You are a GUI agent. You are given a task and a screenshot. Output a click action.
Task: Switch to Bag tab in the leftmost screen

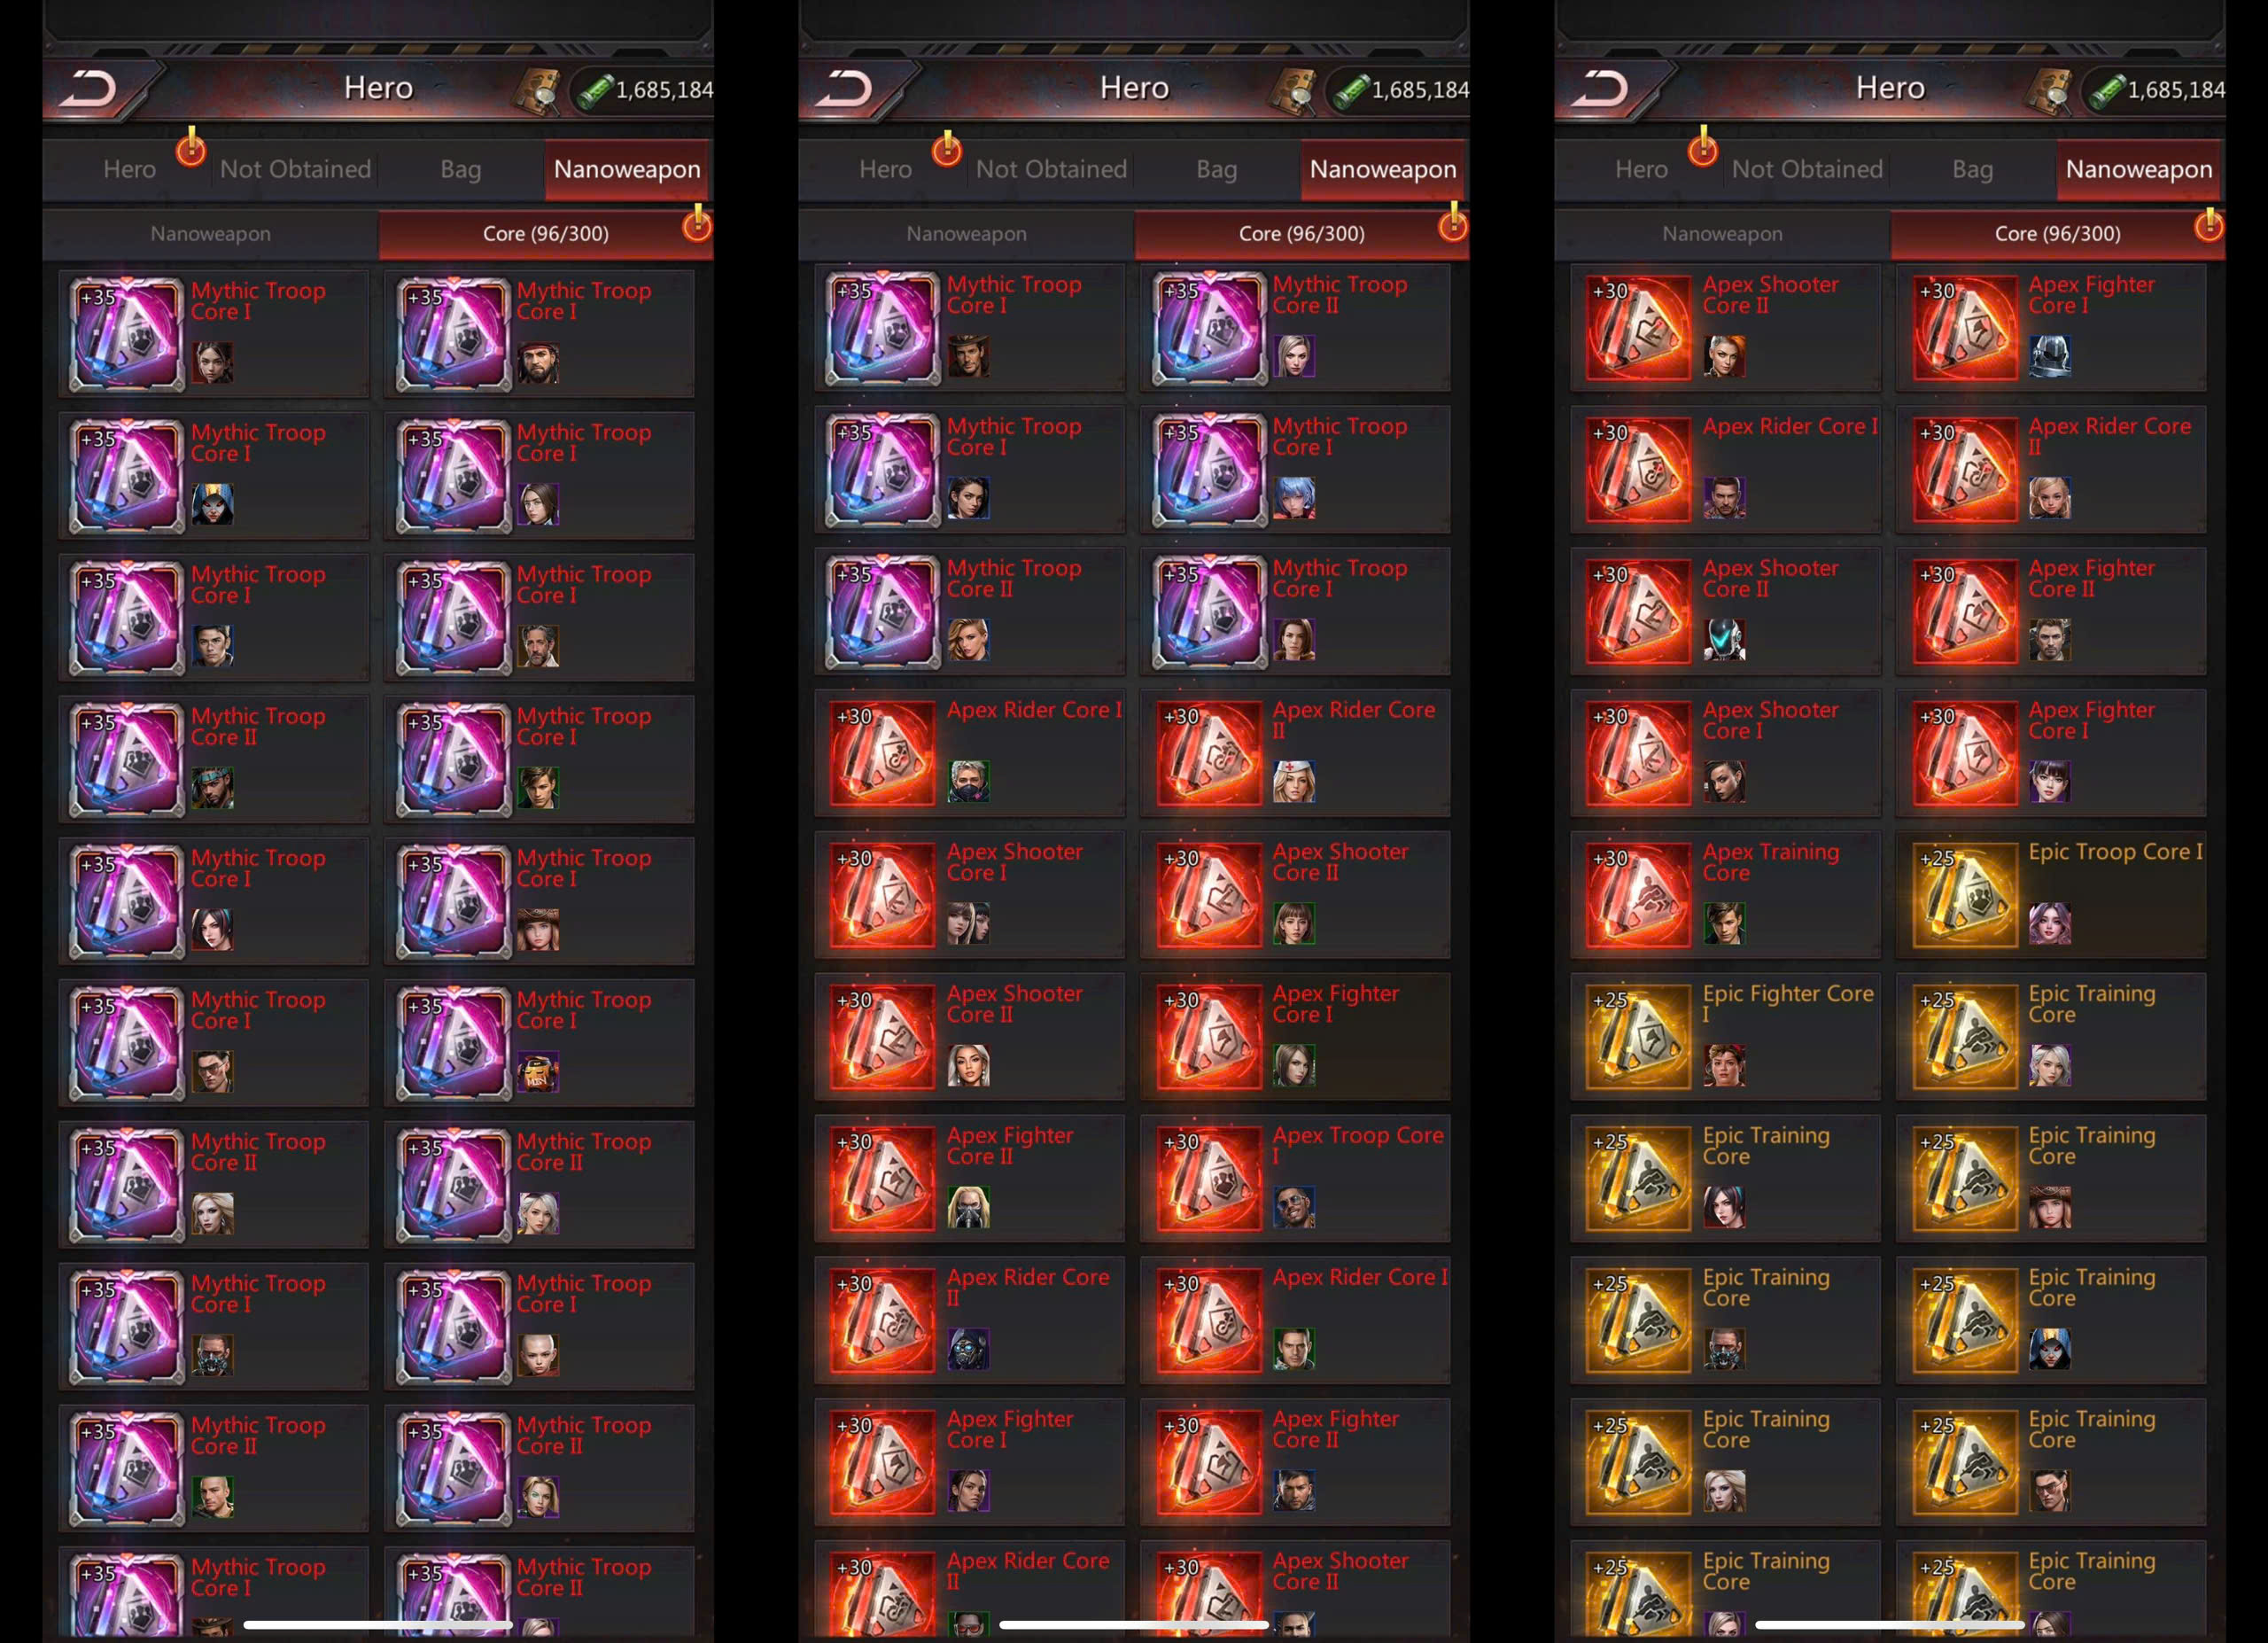click(461, 169)
